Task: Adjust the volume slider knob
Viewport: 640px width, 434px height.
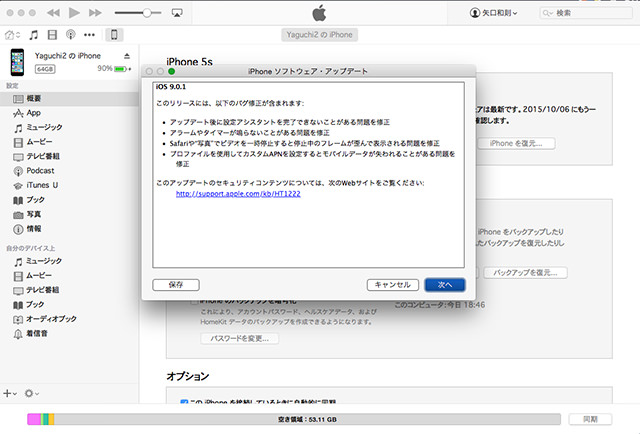Action: tap(147, 13)
